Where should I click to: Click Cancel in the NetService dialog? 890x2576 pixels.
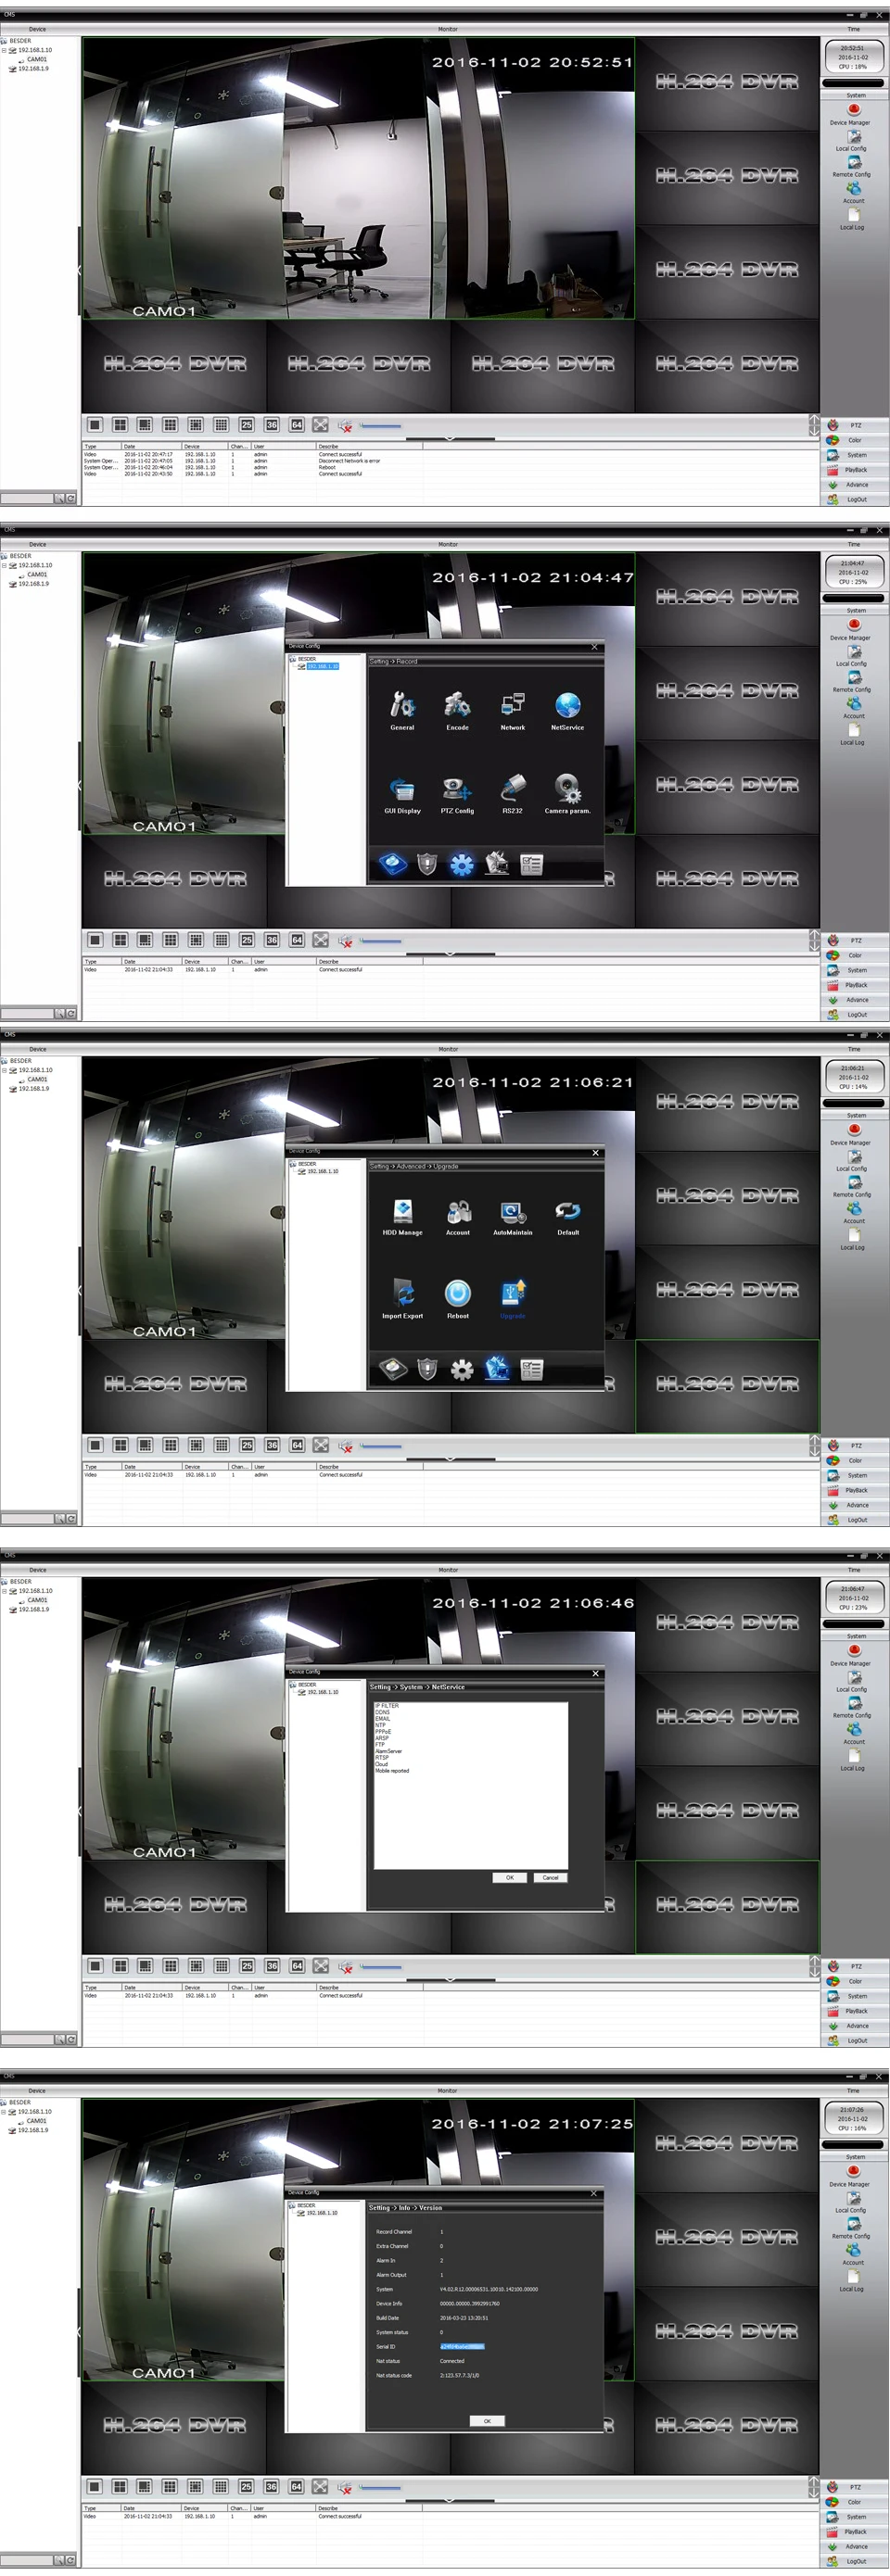(x=550, y=1877)
